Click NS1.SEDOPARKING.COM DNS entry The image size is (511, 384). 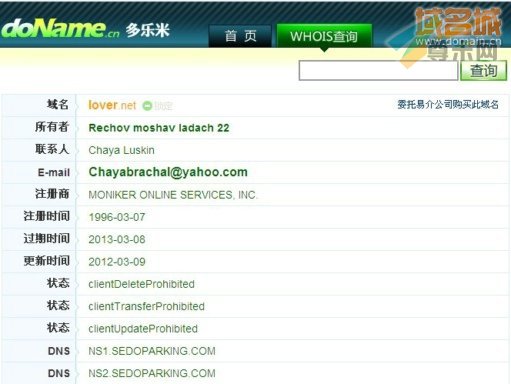point(152,351)
